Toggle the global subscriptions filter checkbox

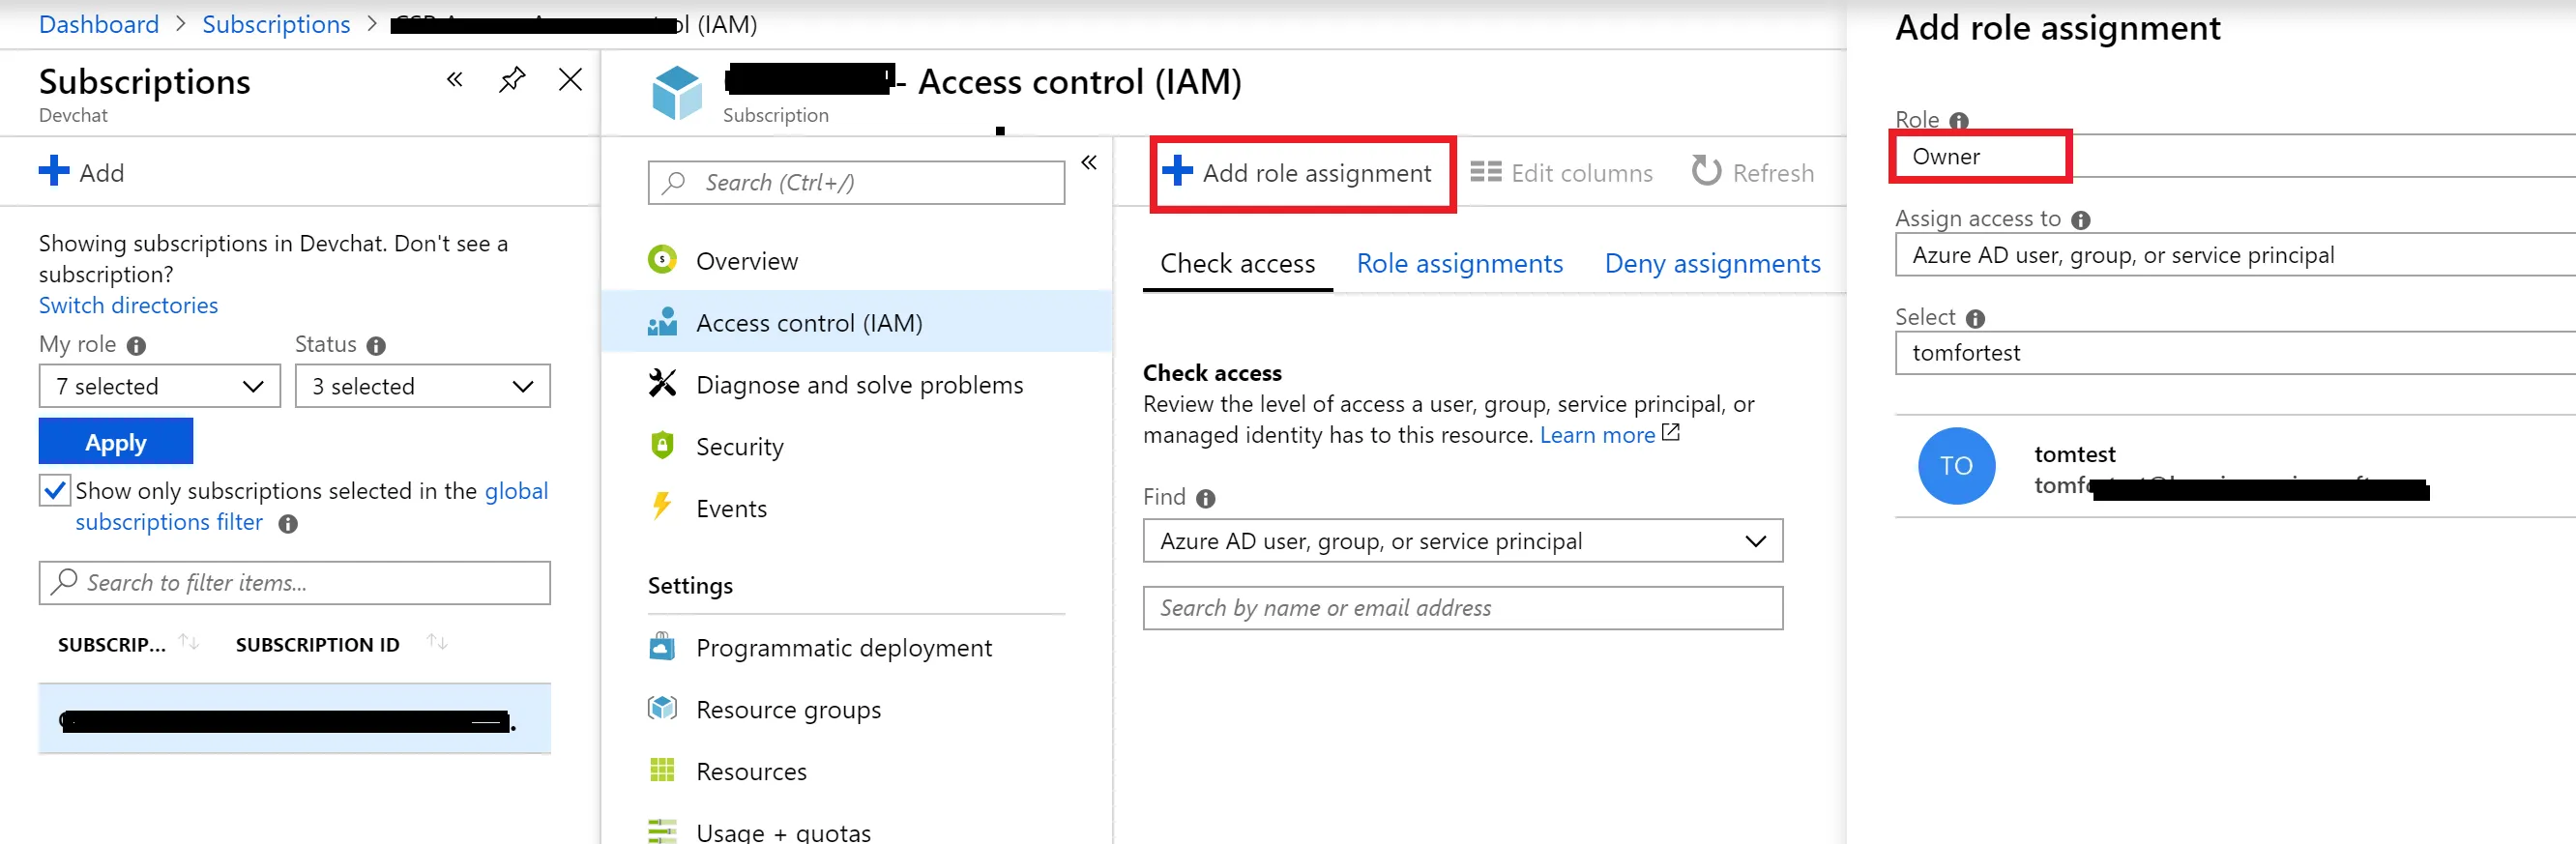pos(55,490)
